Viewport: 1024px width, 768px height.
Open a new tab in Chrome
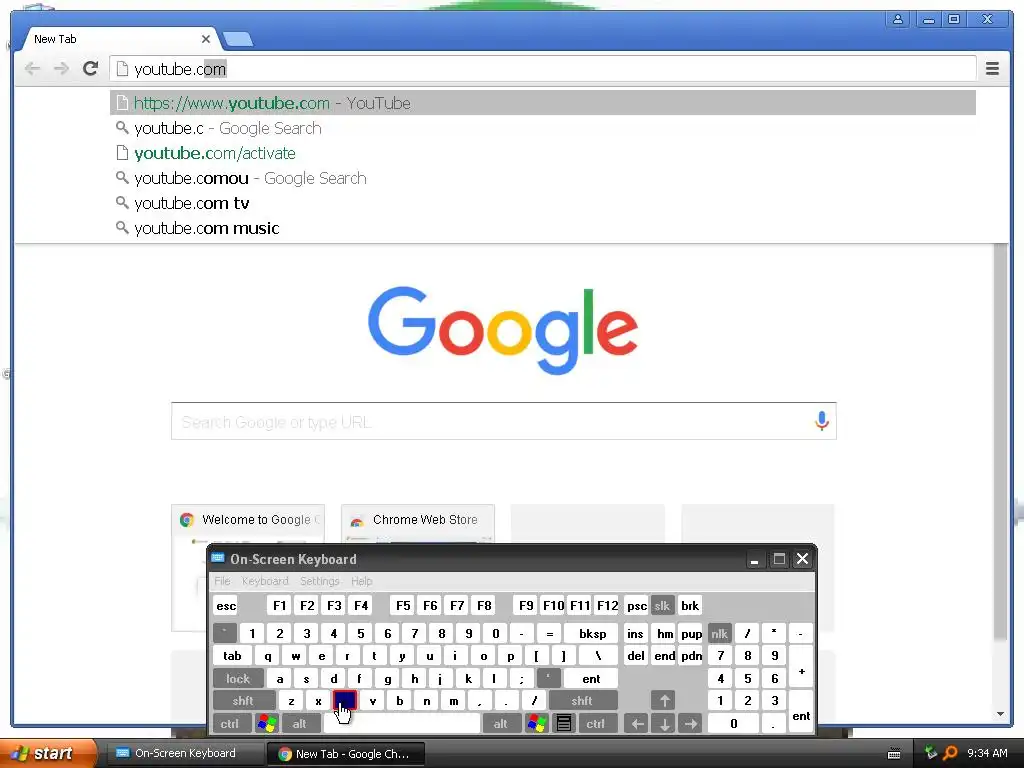click(x=238, y=40)
